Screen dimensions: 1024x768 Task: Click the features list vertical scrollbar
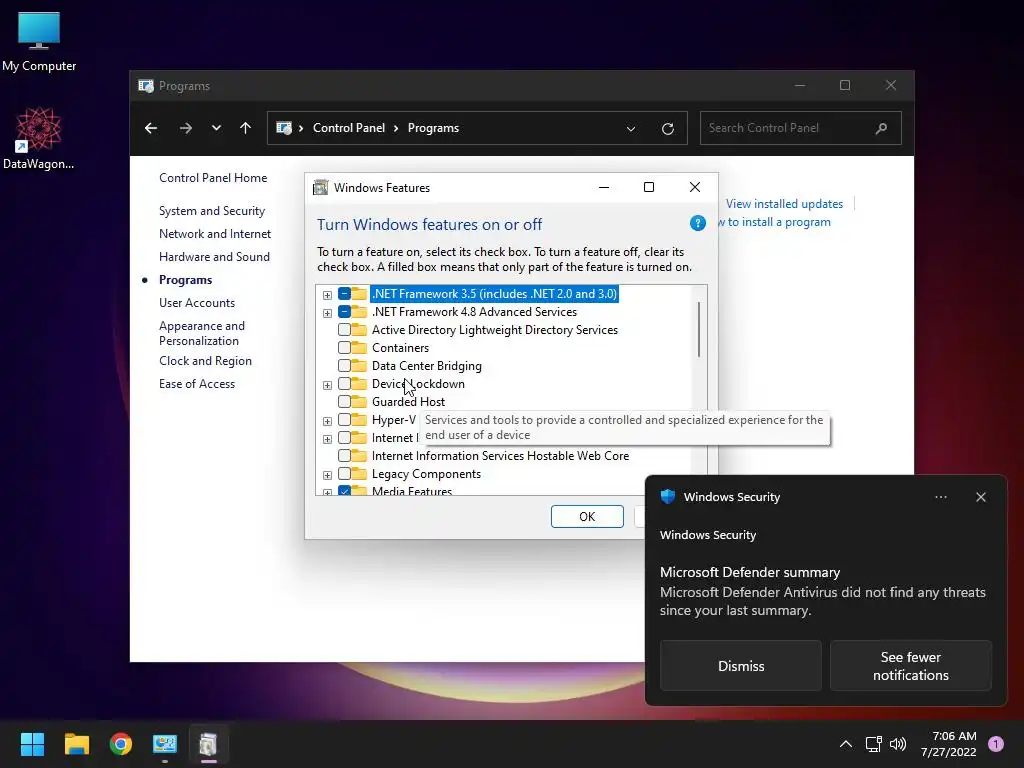click(x=699, y=330)
